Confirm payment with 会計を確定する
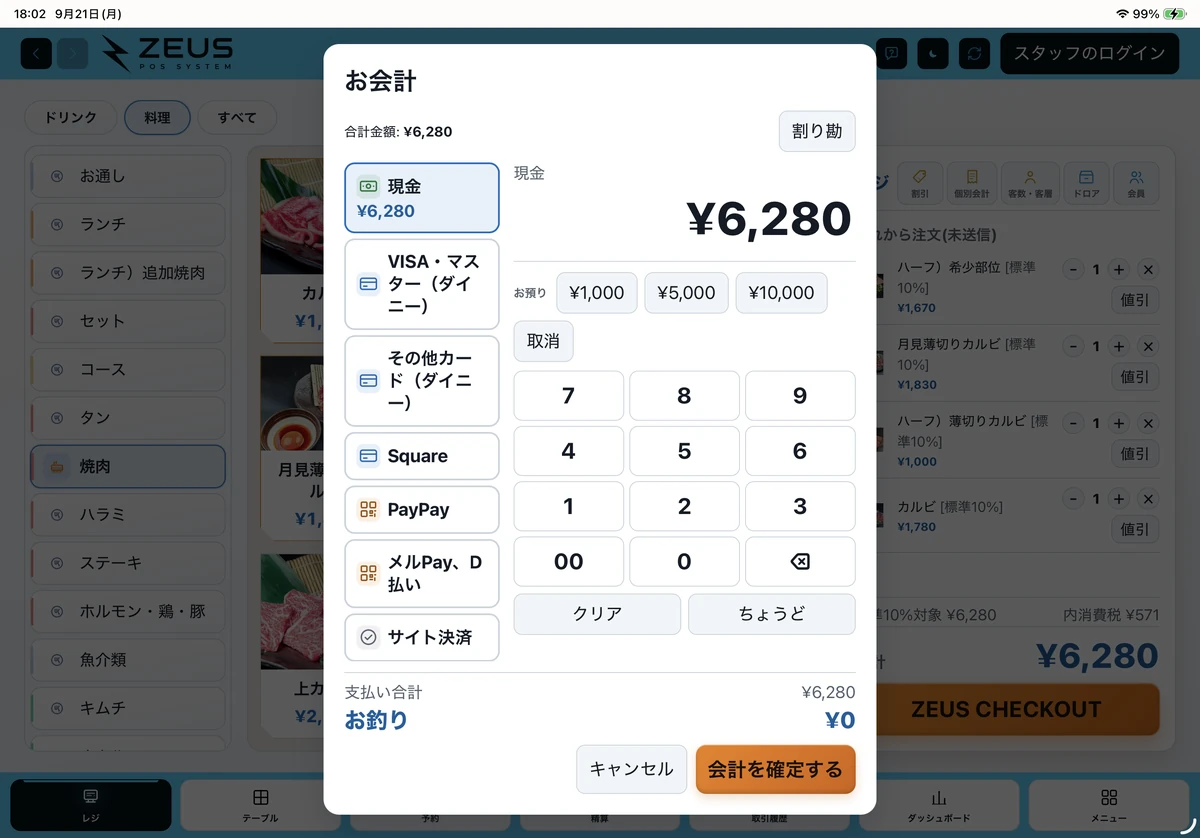Image resolution: width=1200 pixels, height=838 pixels. click(776, 769)
